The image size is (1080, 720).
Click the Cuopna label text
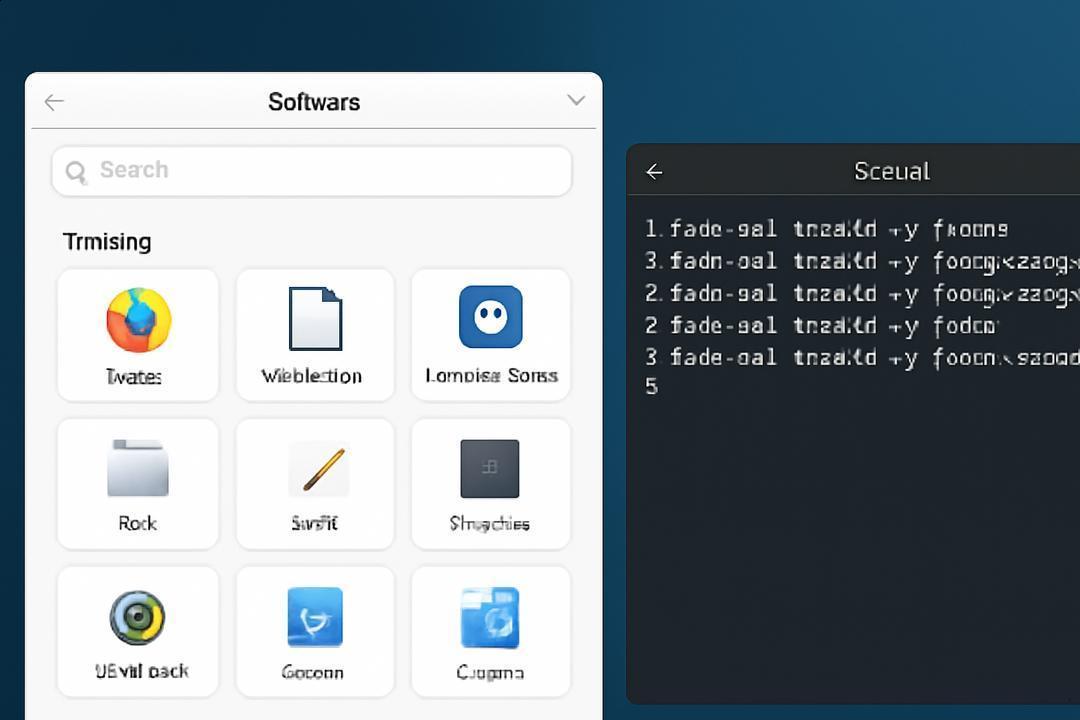click(x=490, y=672)
